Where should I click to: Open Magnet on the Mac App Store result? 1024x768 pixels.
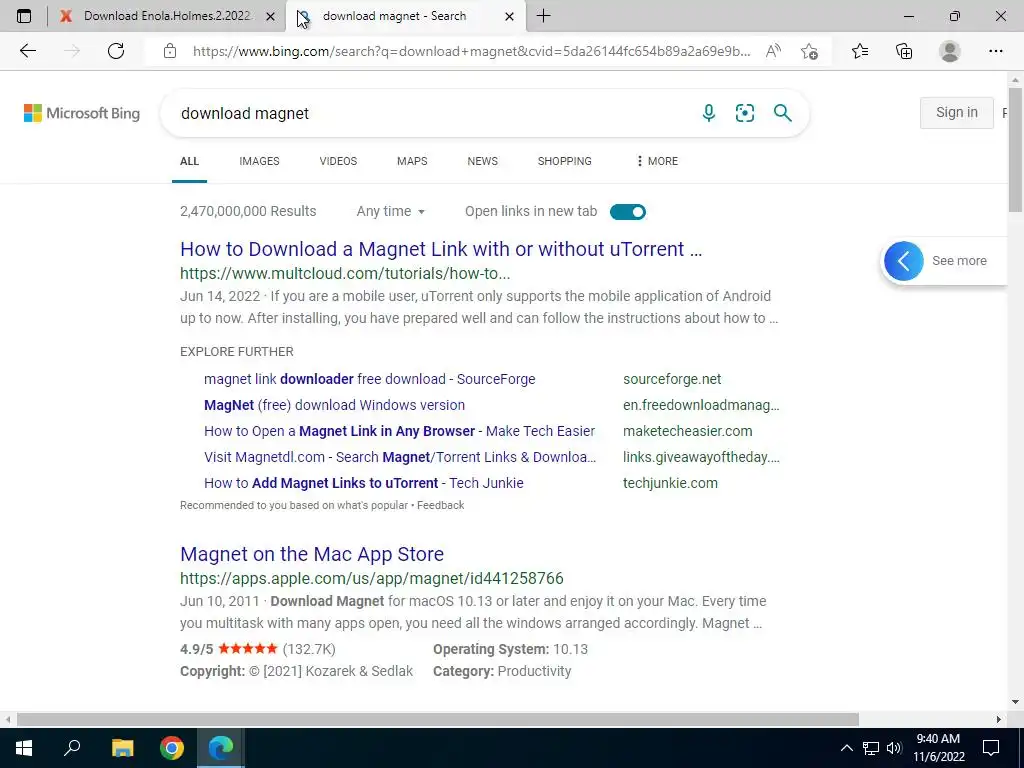point(312,554)
